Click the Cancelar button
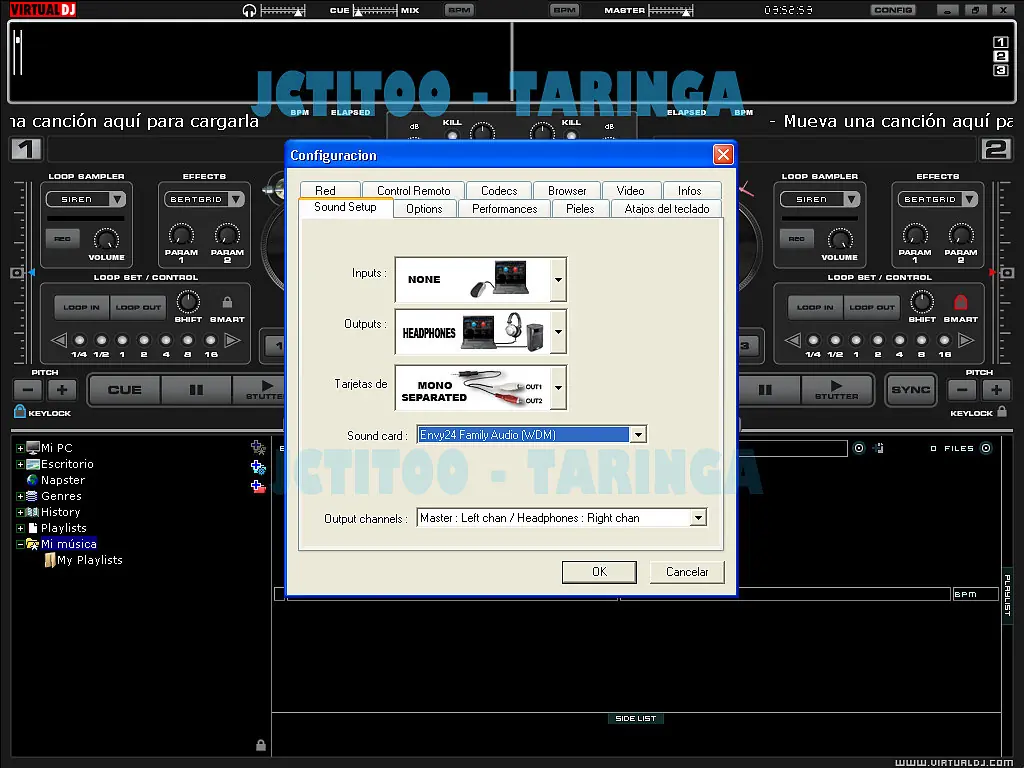 tap(687, 572)
